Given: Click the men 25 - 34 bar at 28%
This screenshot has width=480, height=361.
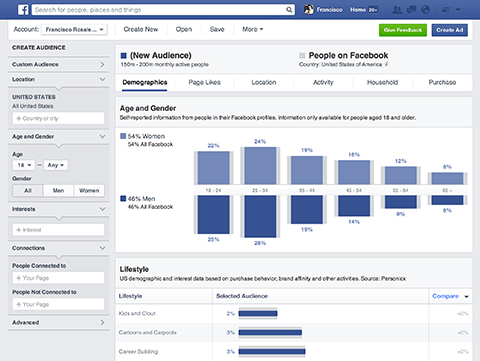Looking at the screenshot, I should point(260,216).
